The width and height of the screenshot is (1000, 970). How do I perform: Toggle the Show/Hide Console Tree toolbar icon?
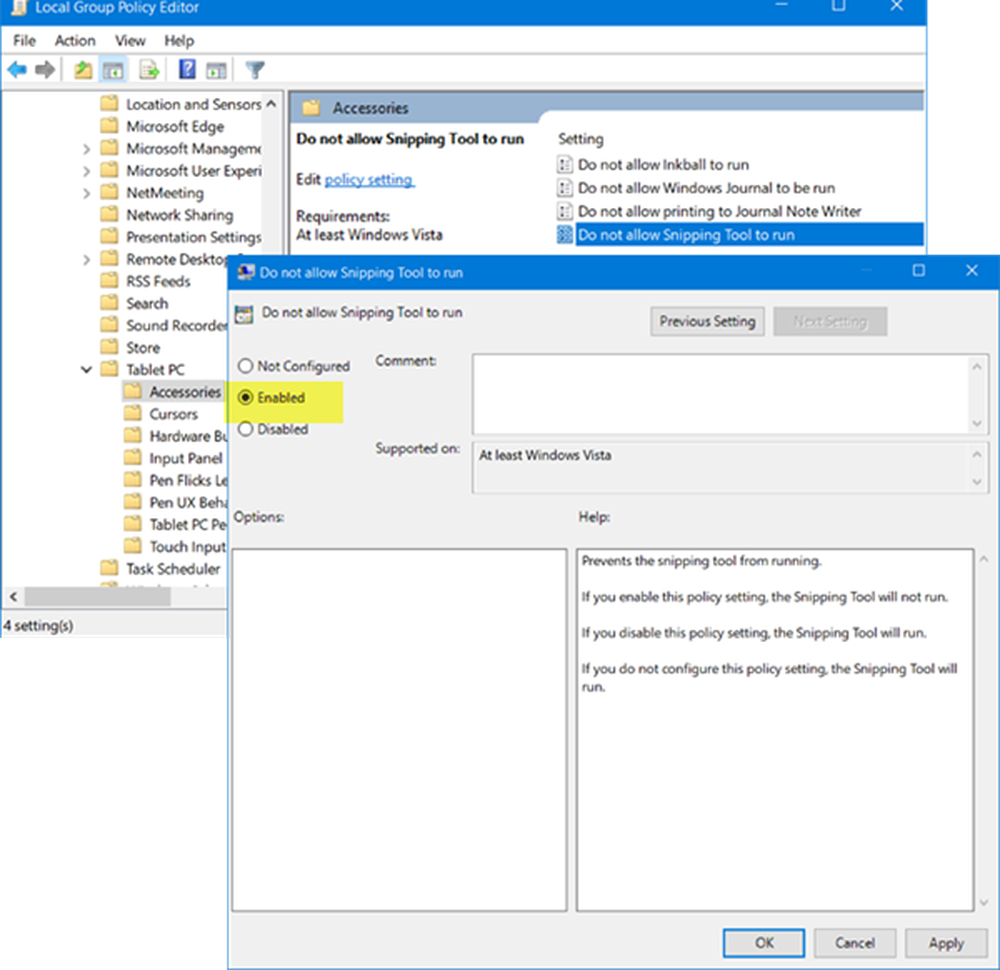113,70
